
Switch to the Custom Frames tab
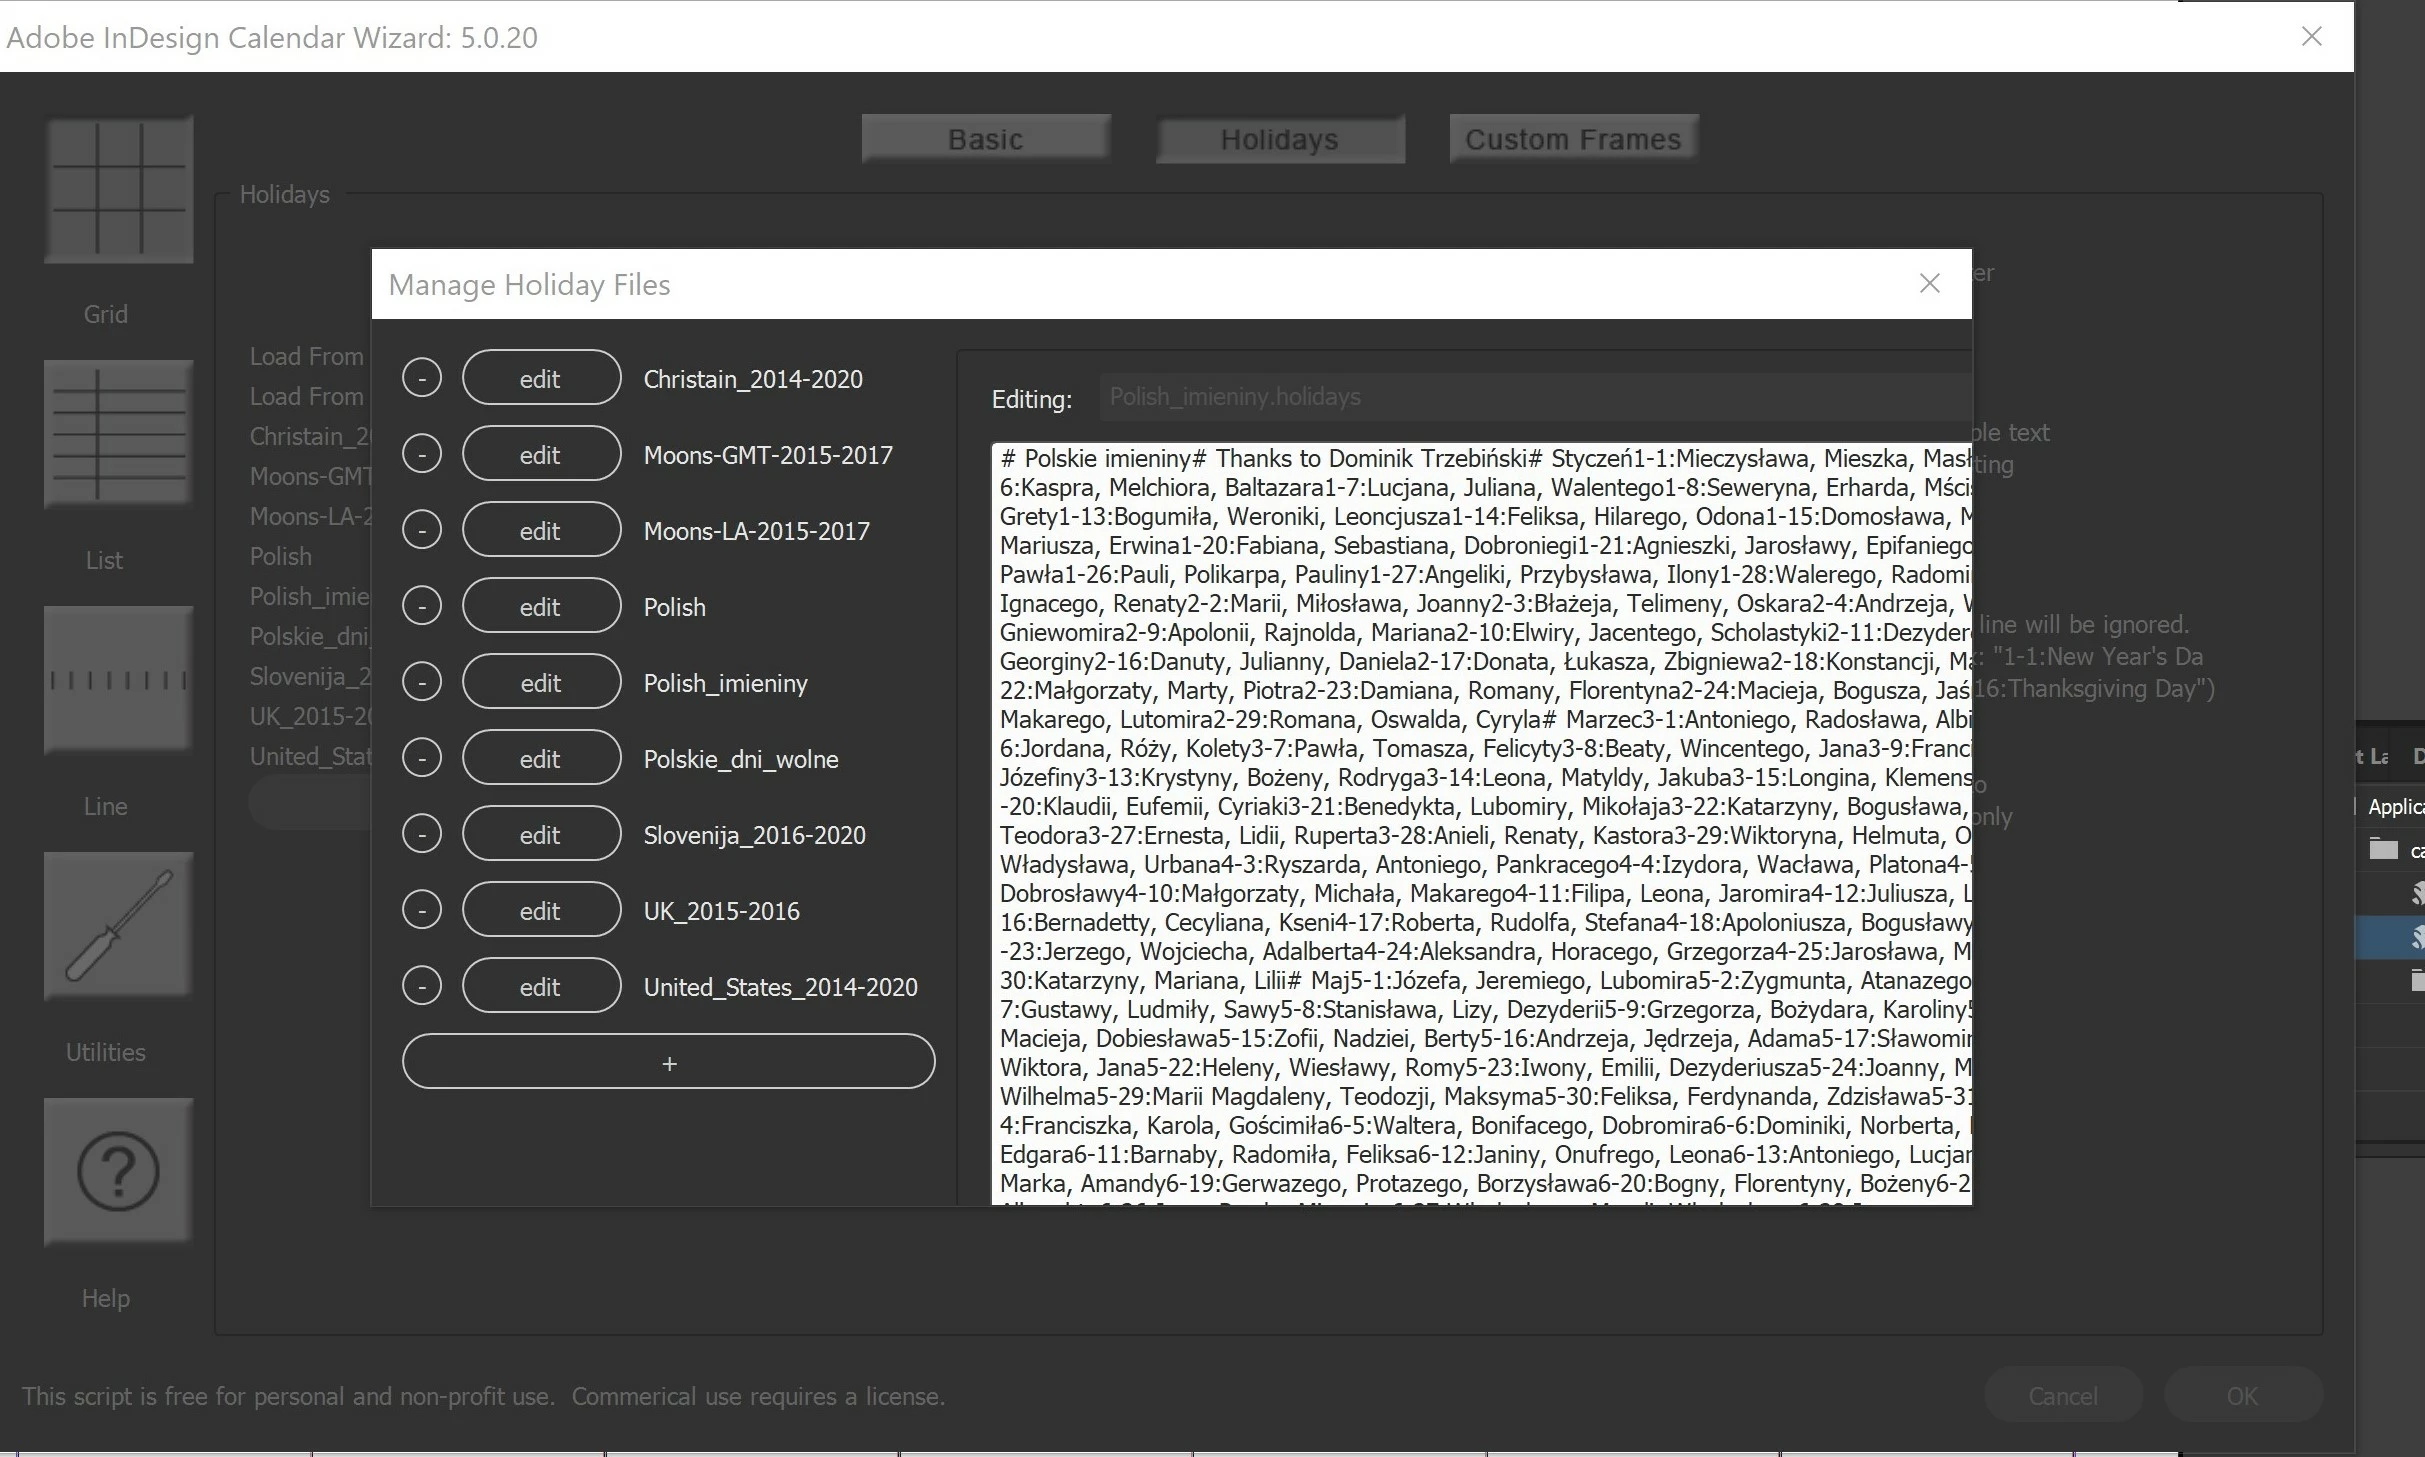point(1573,139)
